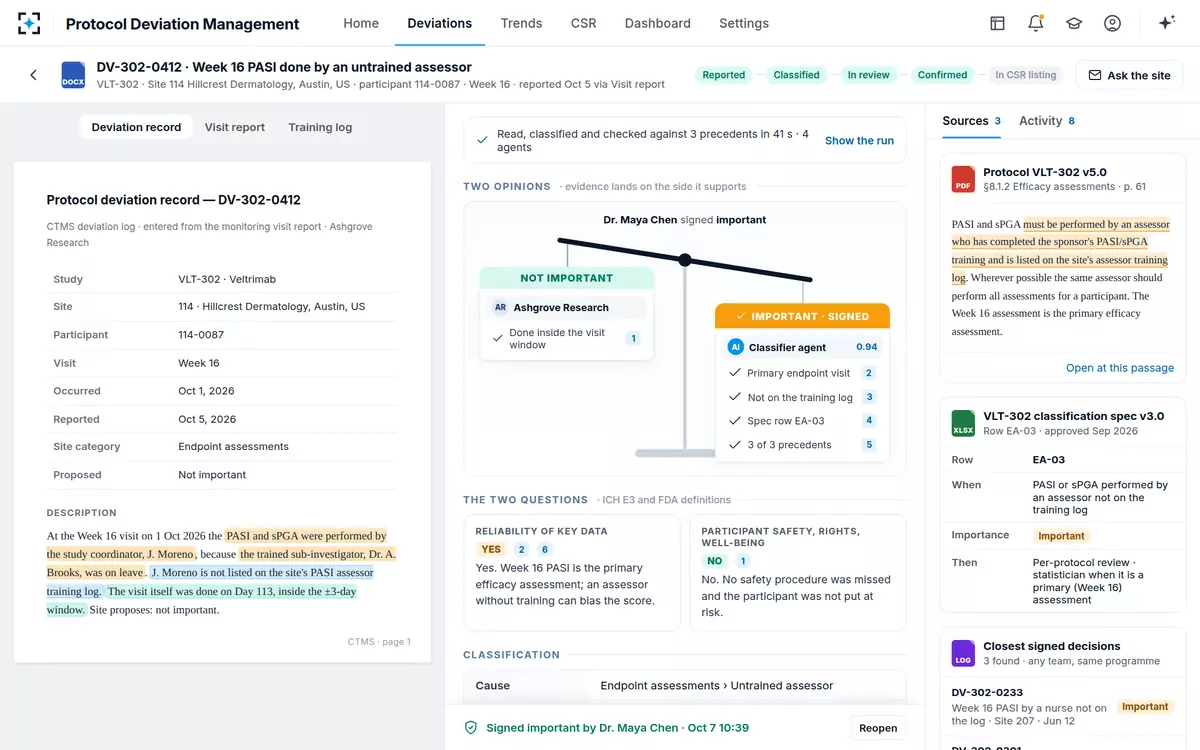This screenshot has height=750, width=1200.
Task: Switch to the Activity tab
Action: click(x=1047, y=121)
